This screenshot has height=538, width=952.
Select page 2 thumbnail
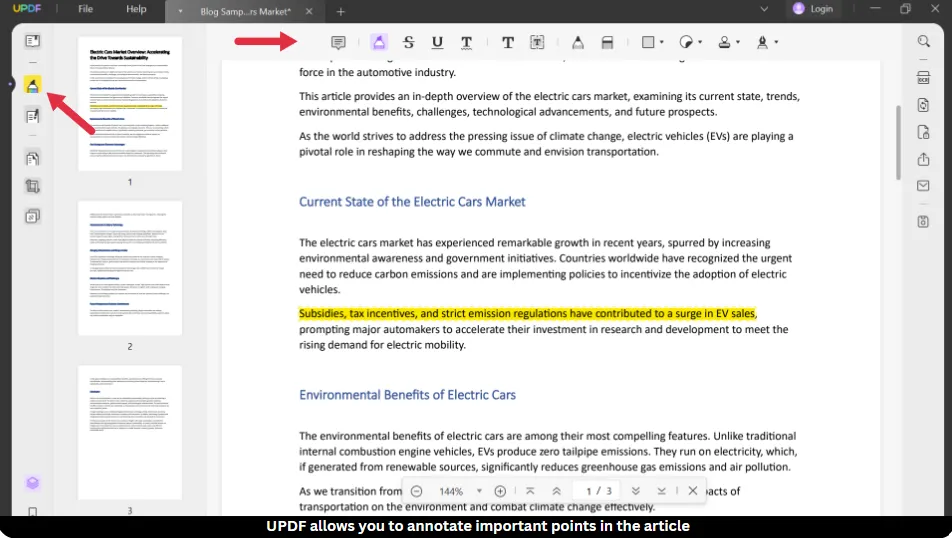(x=130, y=268)
